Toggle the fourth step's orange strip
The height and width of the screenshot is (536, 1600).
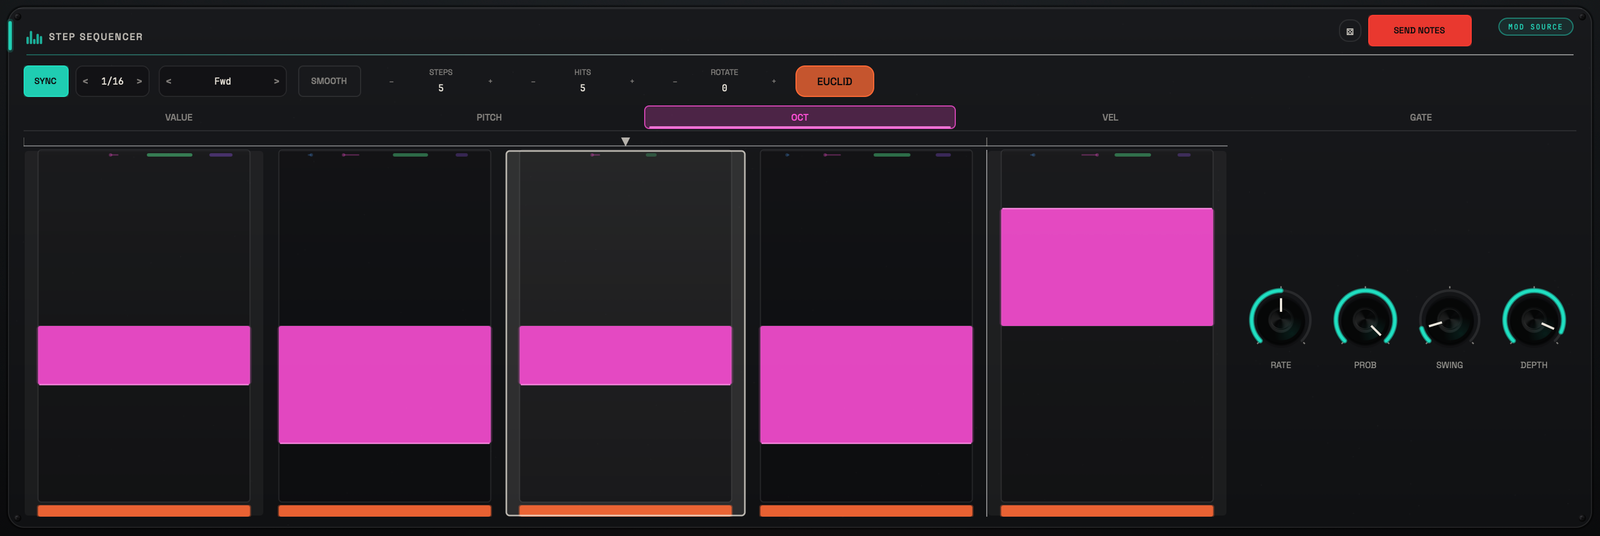click(x=866, y=511)
